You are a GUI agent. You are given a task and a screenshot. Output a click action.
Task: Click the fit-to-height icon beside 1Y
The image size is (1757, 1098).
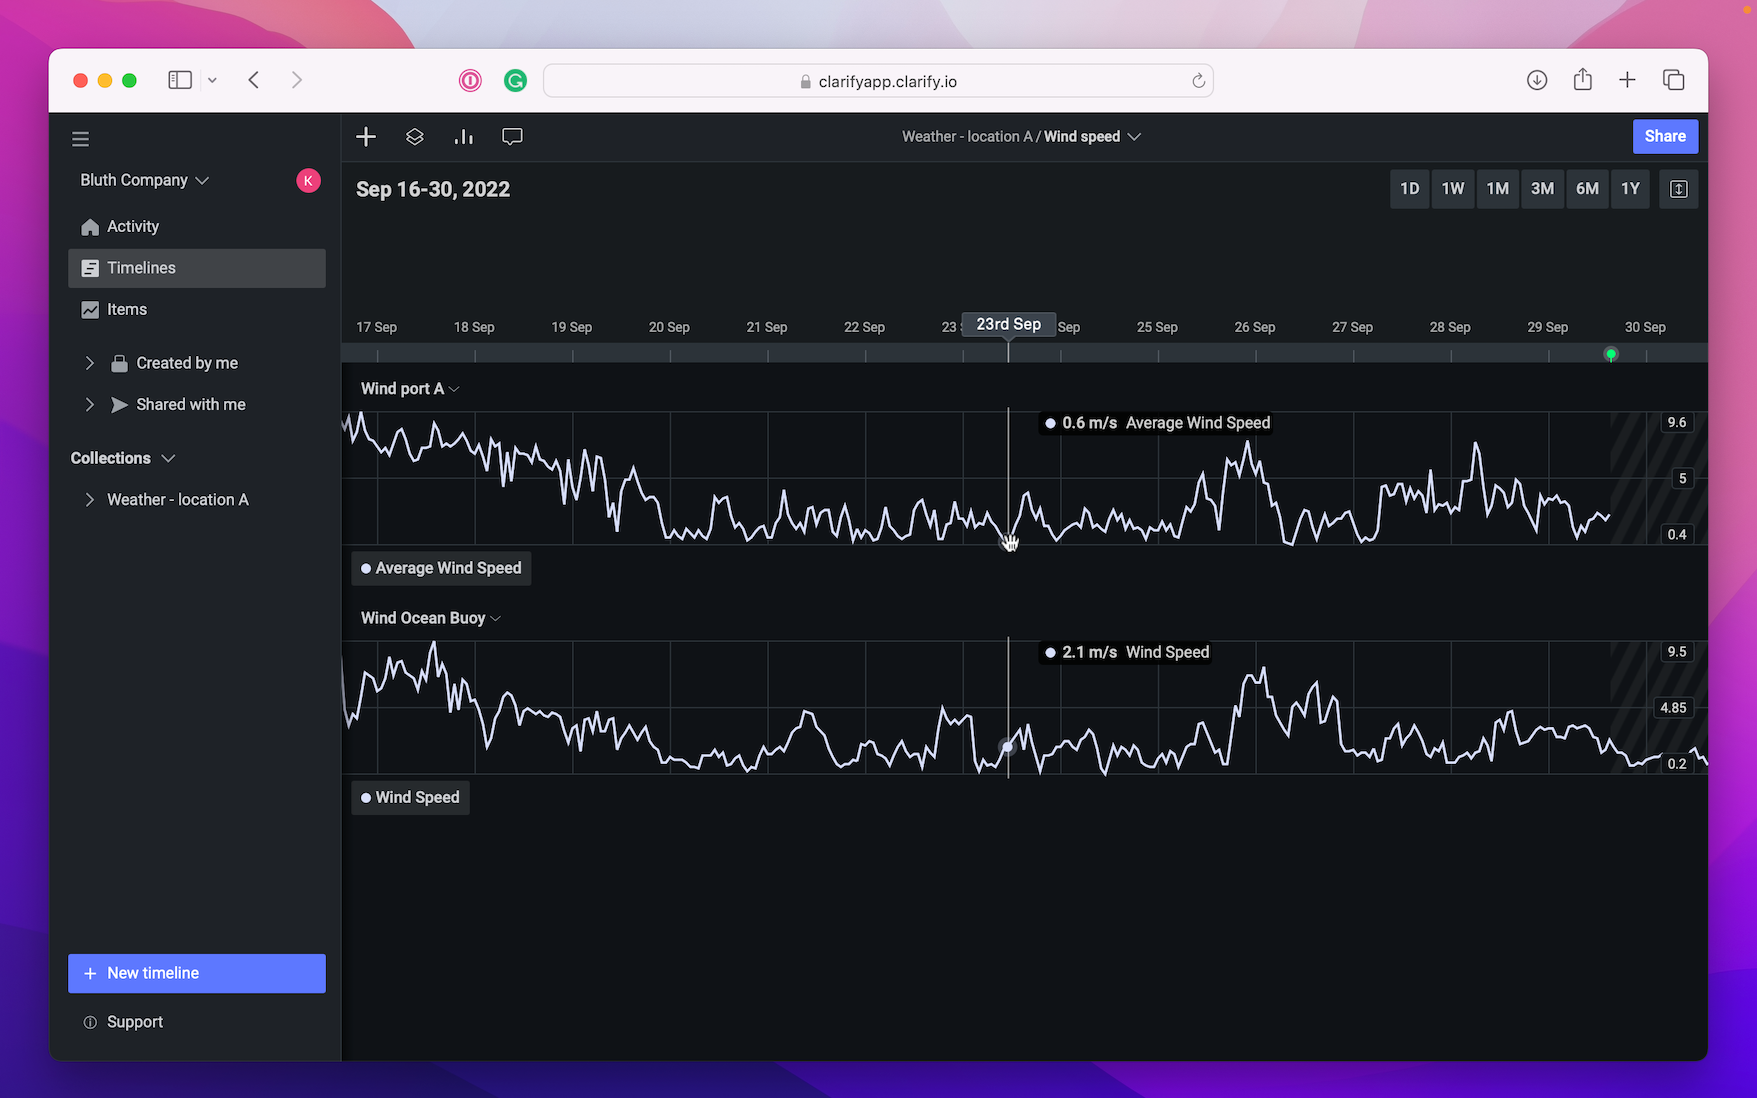pyautogui.click(x=1678, y=189)
